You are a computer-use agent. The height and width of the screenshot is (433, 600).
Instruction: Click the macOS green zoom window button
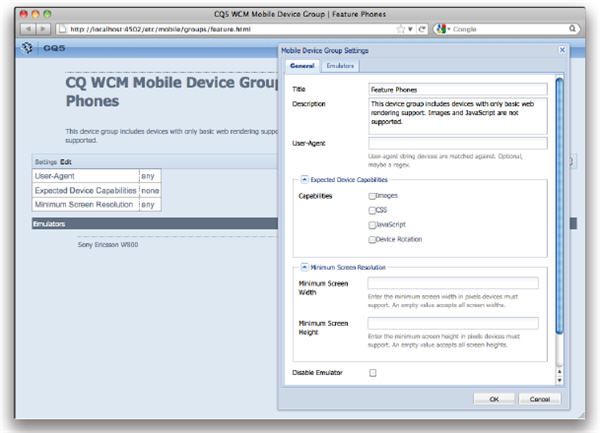[x=47, y=14]
